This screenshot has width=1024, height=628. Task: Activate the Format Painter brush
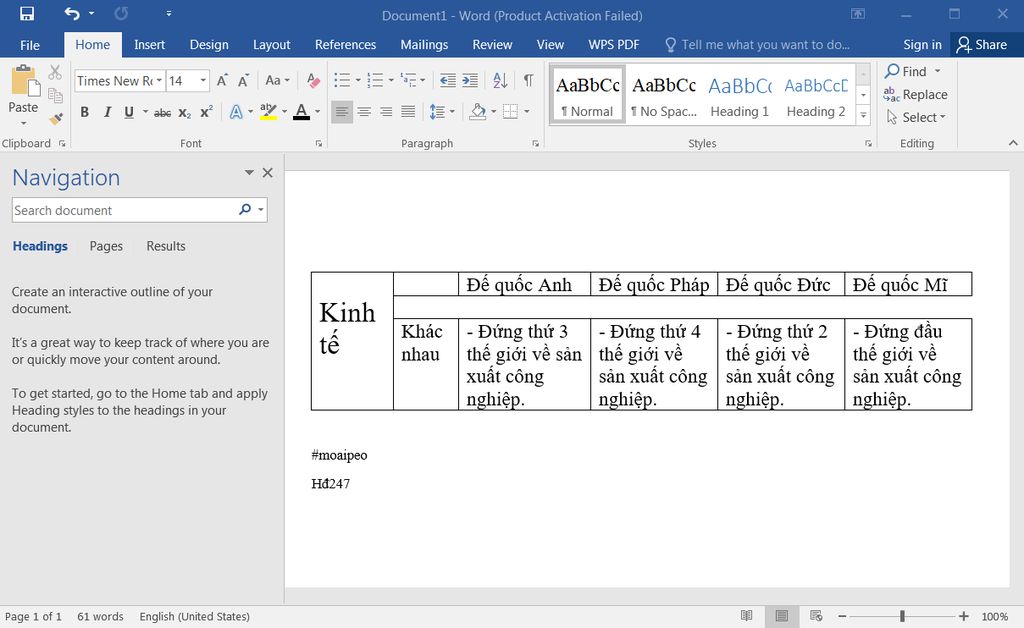[x=55, y=118]
